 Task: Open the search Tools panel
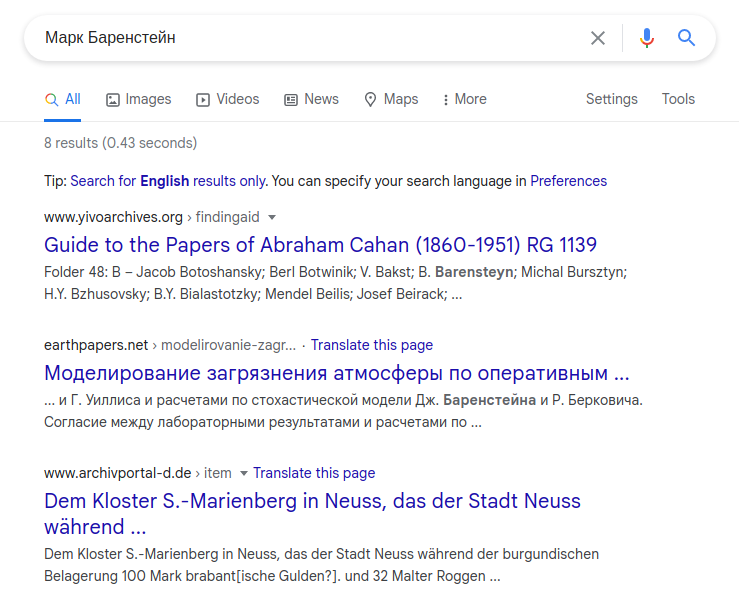(678, 99)
